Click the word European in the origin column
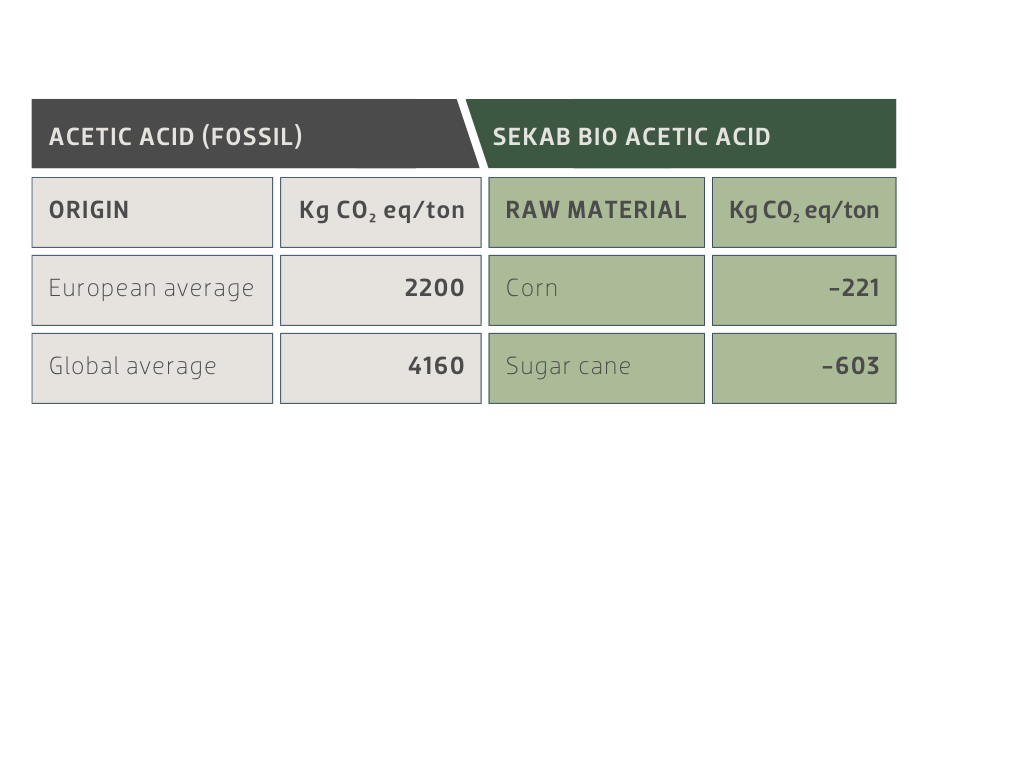The width and height of the screenshot is (1024, 768). click(95, 289)
